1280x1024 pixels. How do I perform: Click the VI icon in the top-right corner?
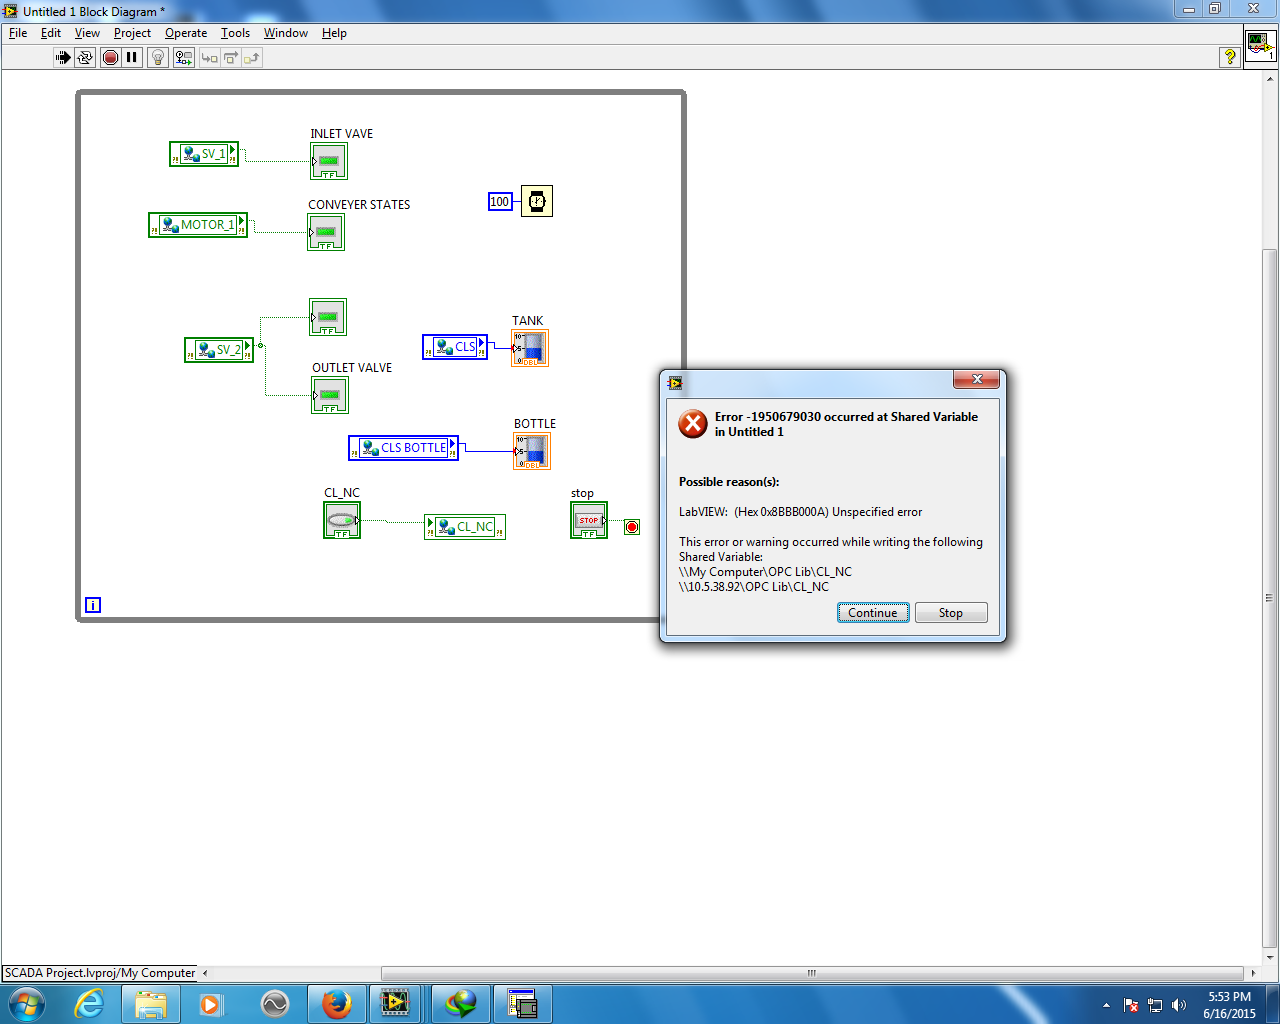click(1259, 47)
